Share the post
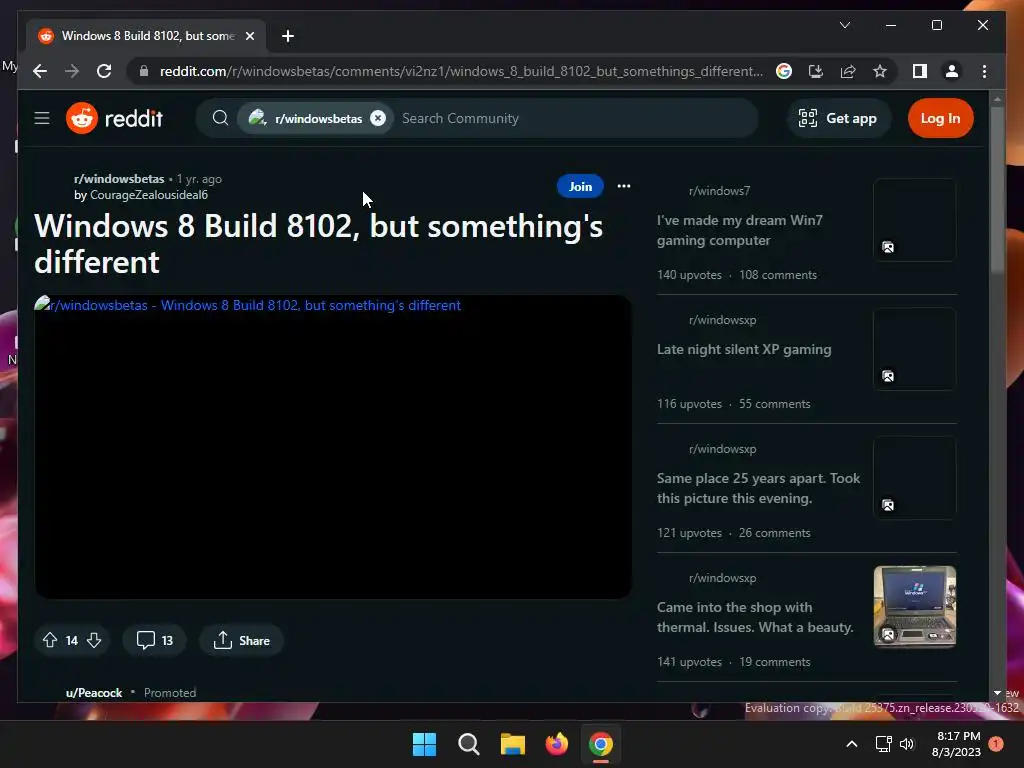The image size is (1024, 768). coord(241,641)
